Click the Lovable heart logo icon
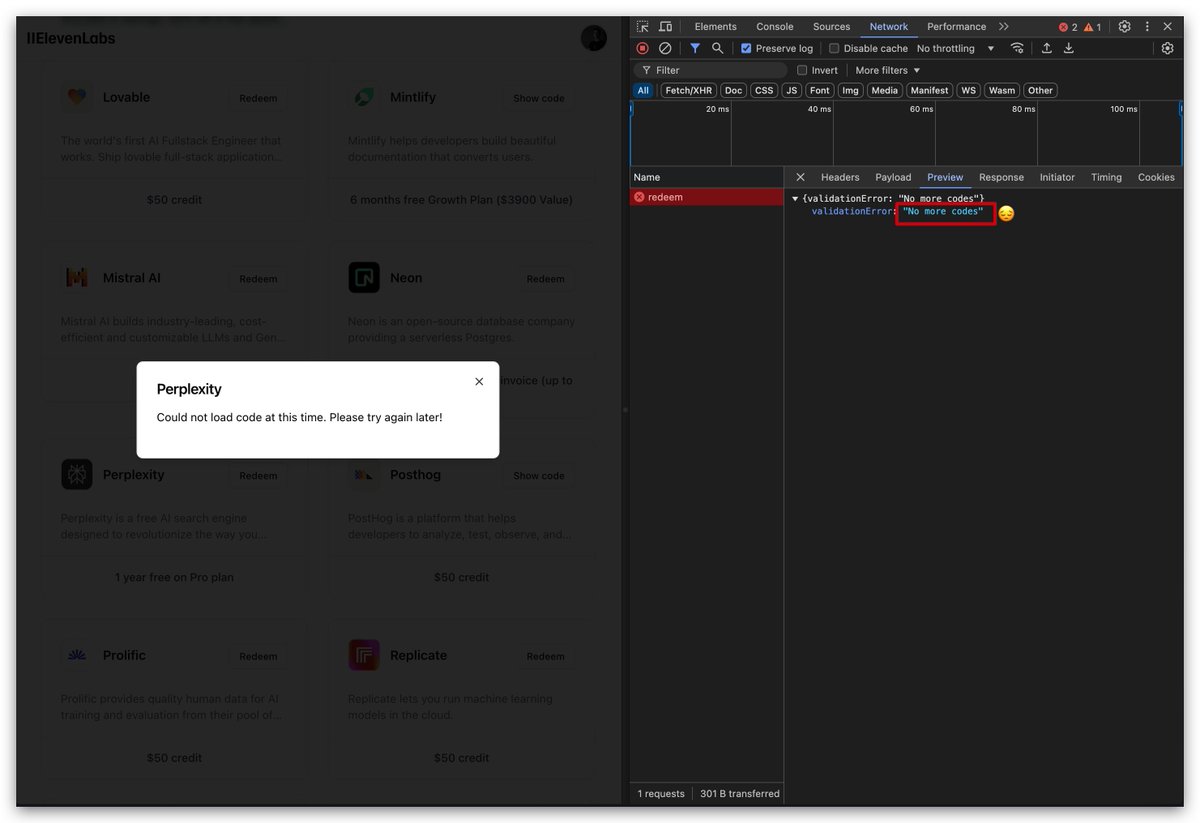The image size is (1200, 823). [77, 97]
